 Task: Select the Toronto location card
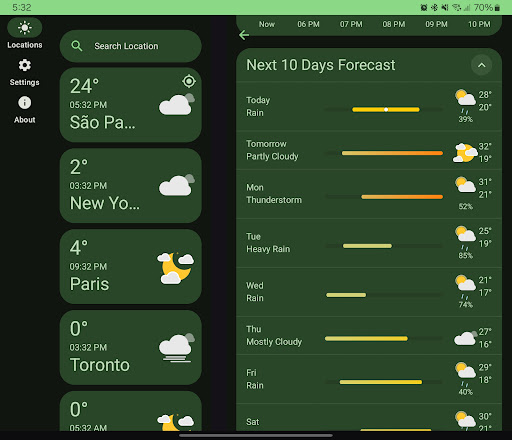(x=131, y=347)
